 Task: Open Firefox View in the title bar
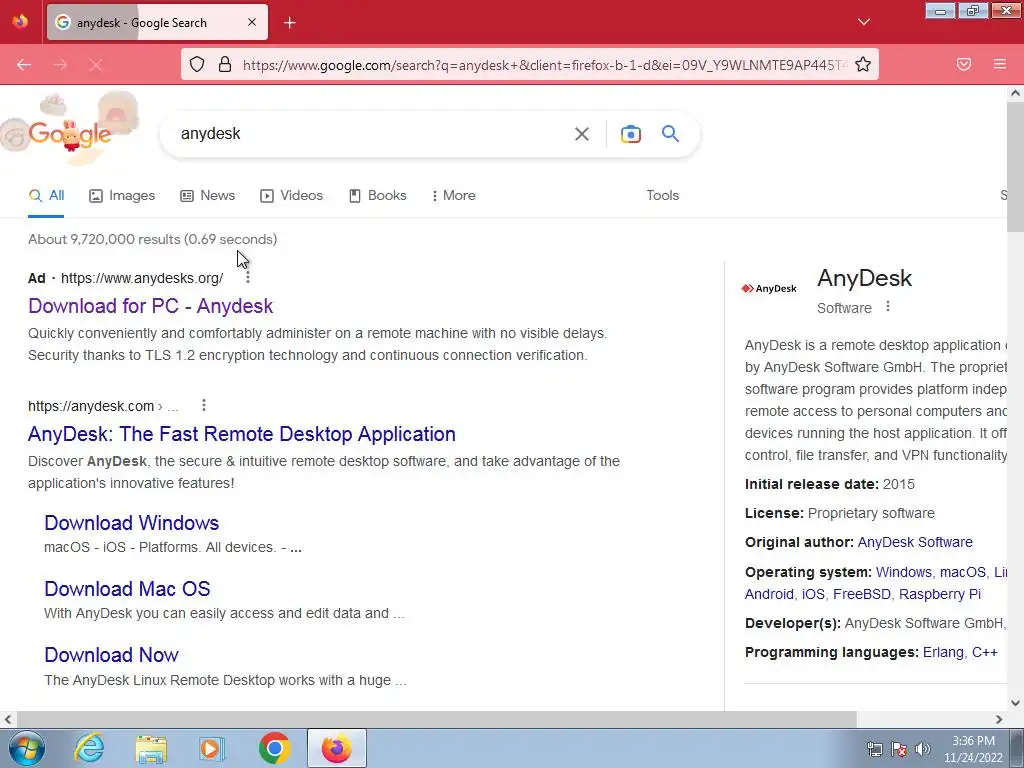click(20, 22)
